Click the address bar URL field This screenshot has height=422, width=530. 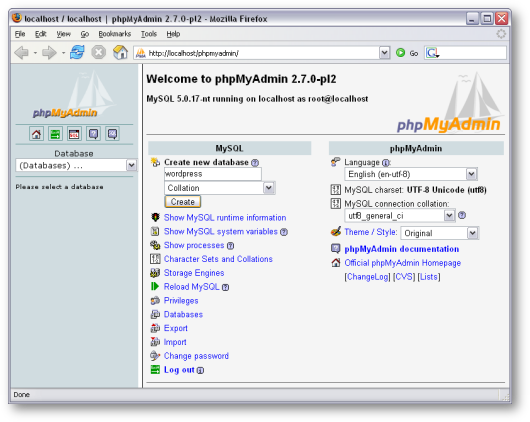(262, 53)
